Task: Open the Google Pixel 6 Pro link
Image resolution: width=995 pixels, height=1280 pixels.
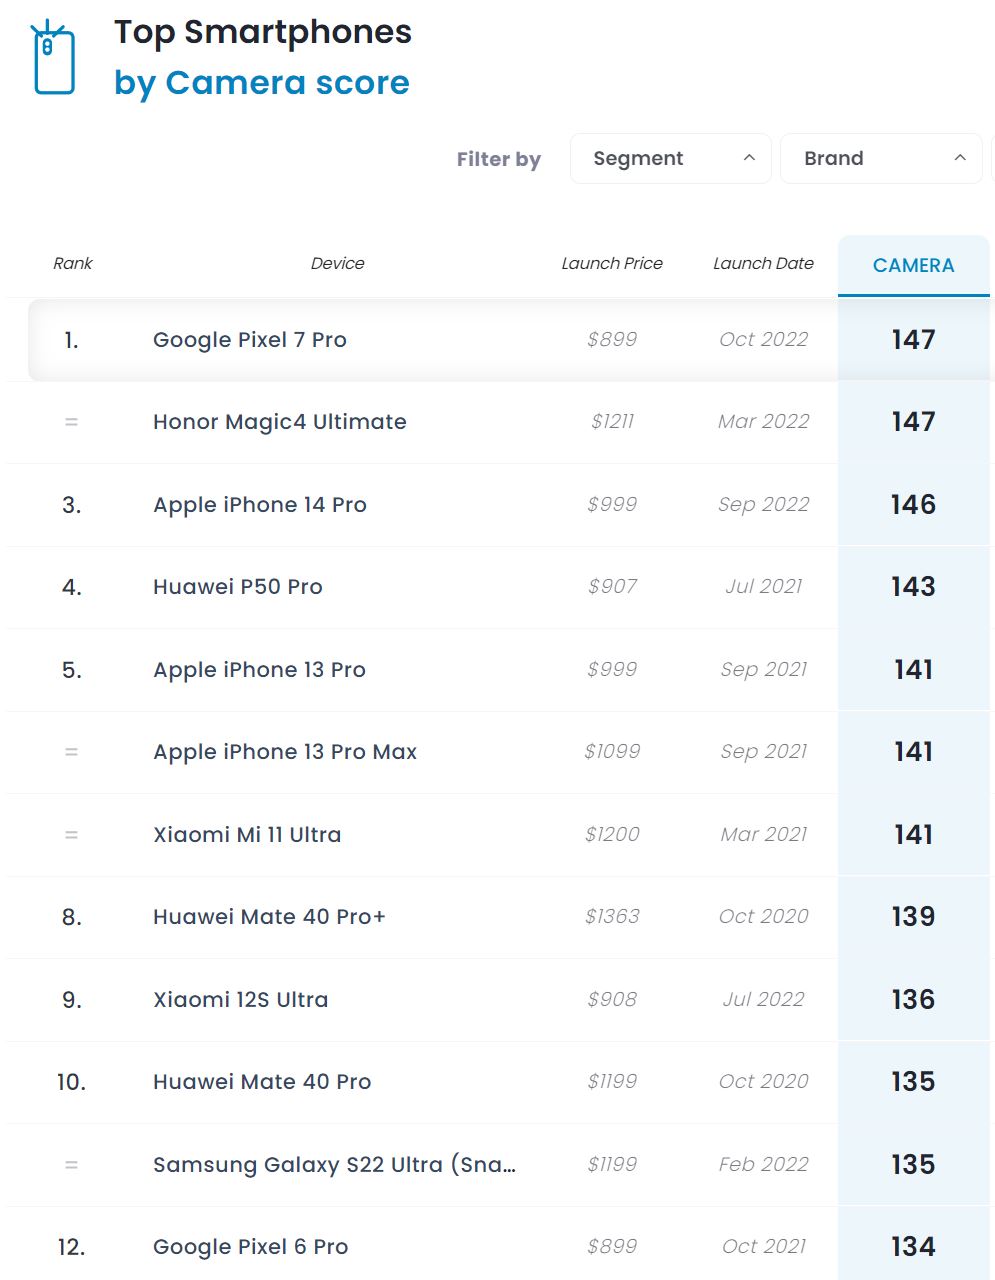Action: [250, 1247]
